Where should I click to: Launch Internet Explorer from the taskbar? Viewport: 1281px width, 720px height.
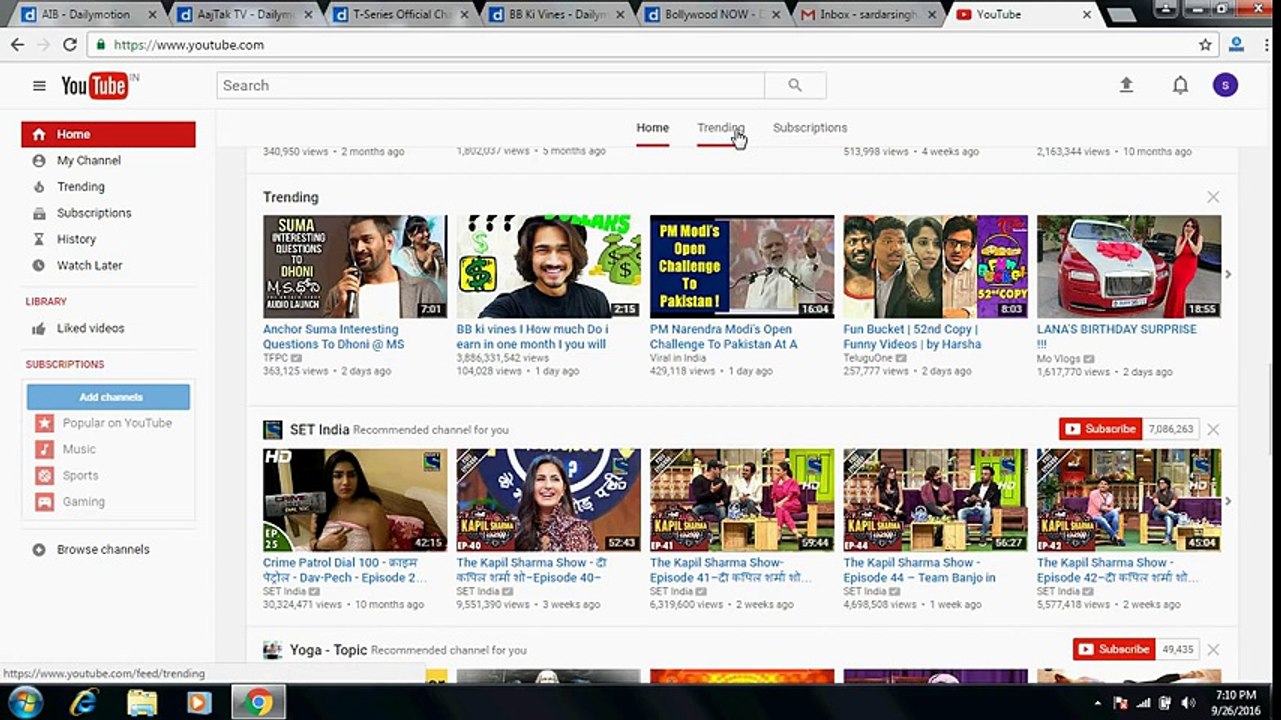coord(84,702)
